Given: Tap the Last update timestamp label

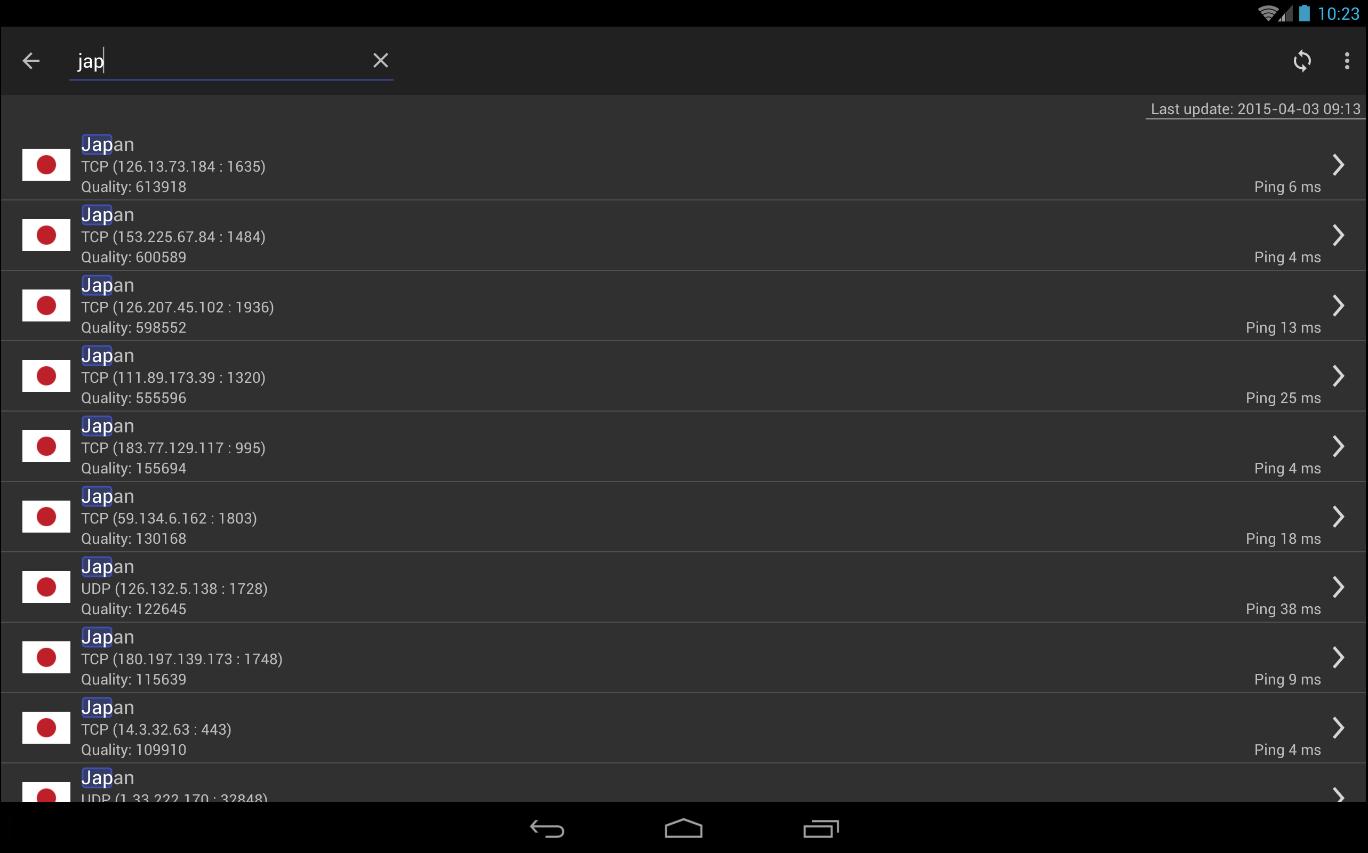Looking at the screenshot, I should tap(1256, 109).
